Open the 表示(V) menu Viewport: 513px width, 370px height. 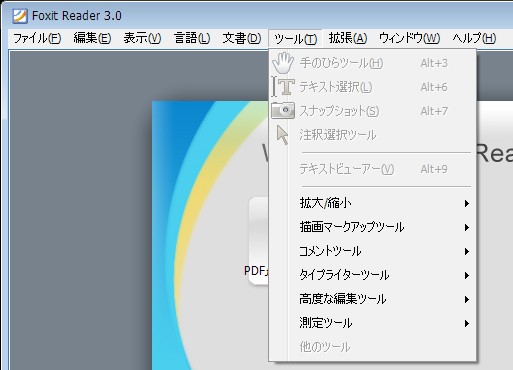coord(142,38)
